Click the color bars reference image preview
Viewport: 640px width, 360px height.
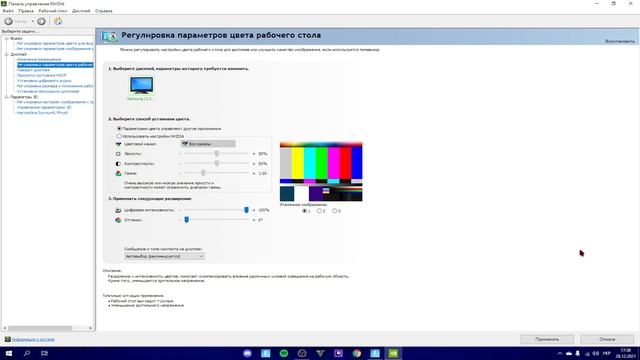pyautogui.click(x=321, y=172)
